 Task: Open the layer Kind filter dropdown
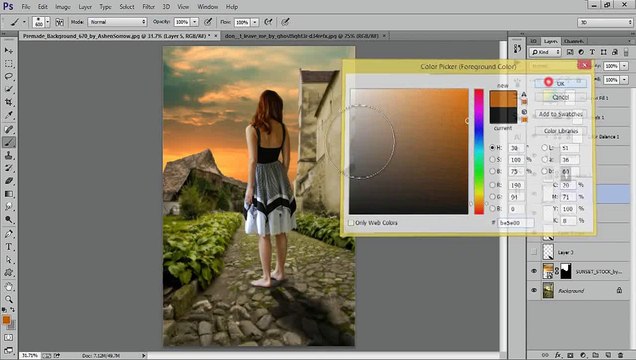(x=545, y=52)
